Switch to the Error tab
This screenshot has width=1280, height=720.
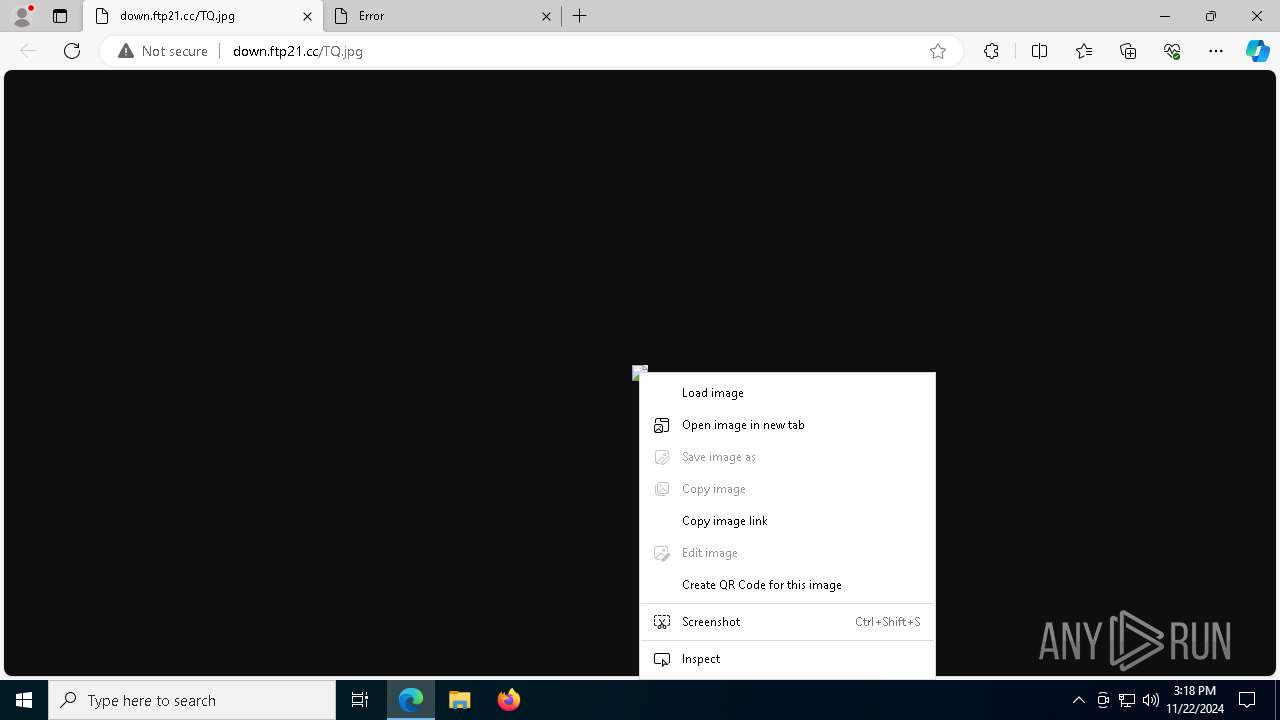441,16
